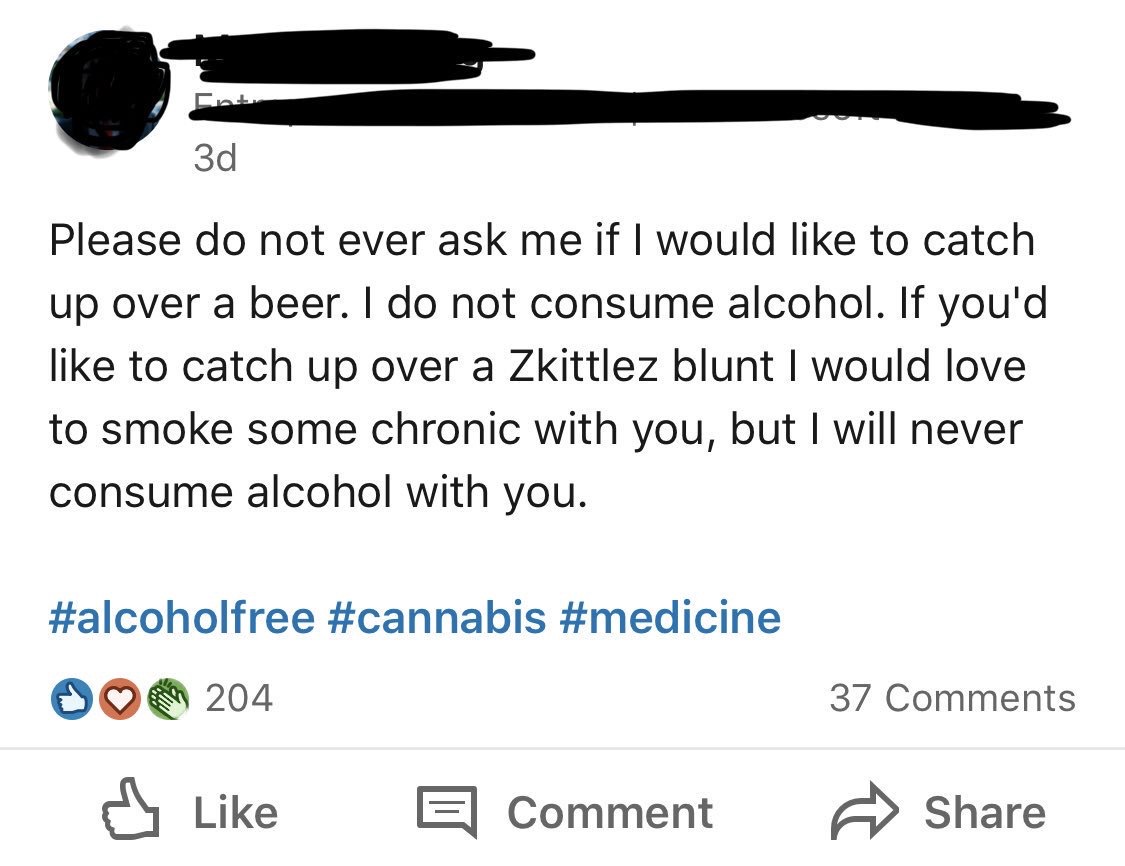Follow the #cannabis hashtag link
The height and width of the screenshot is (866, 1125).
[436, 617]
